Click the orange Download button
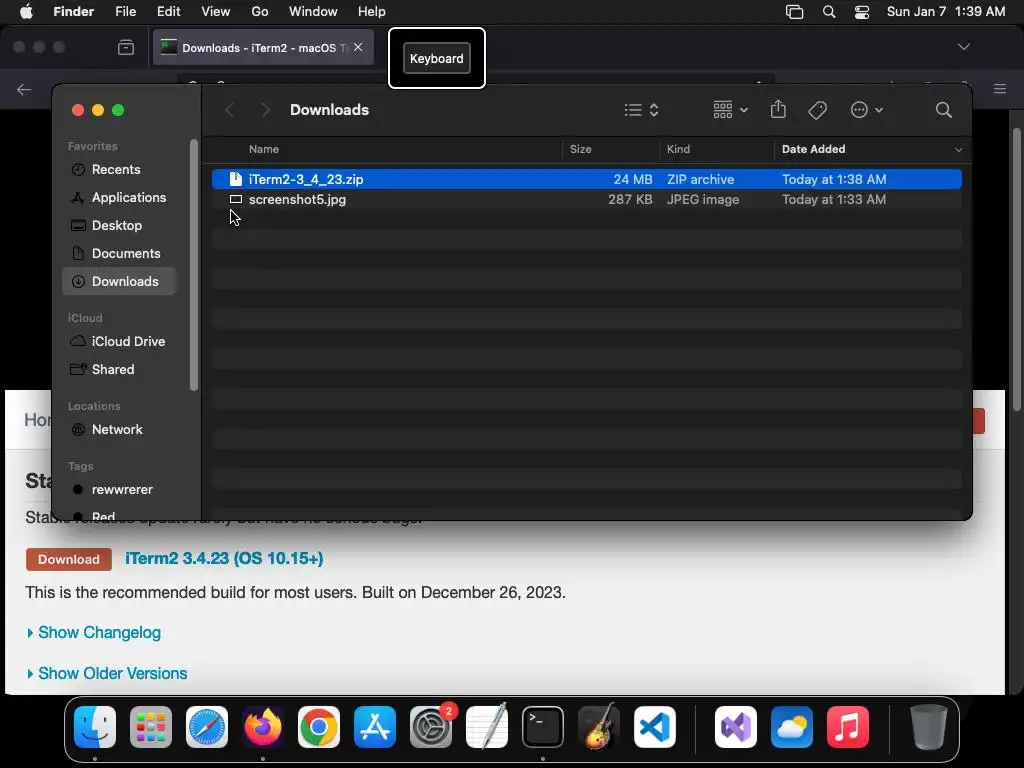The image size is (1024, 768). click(x=69, y=559)
